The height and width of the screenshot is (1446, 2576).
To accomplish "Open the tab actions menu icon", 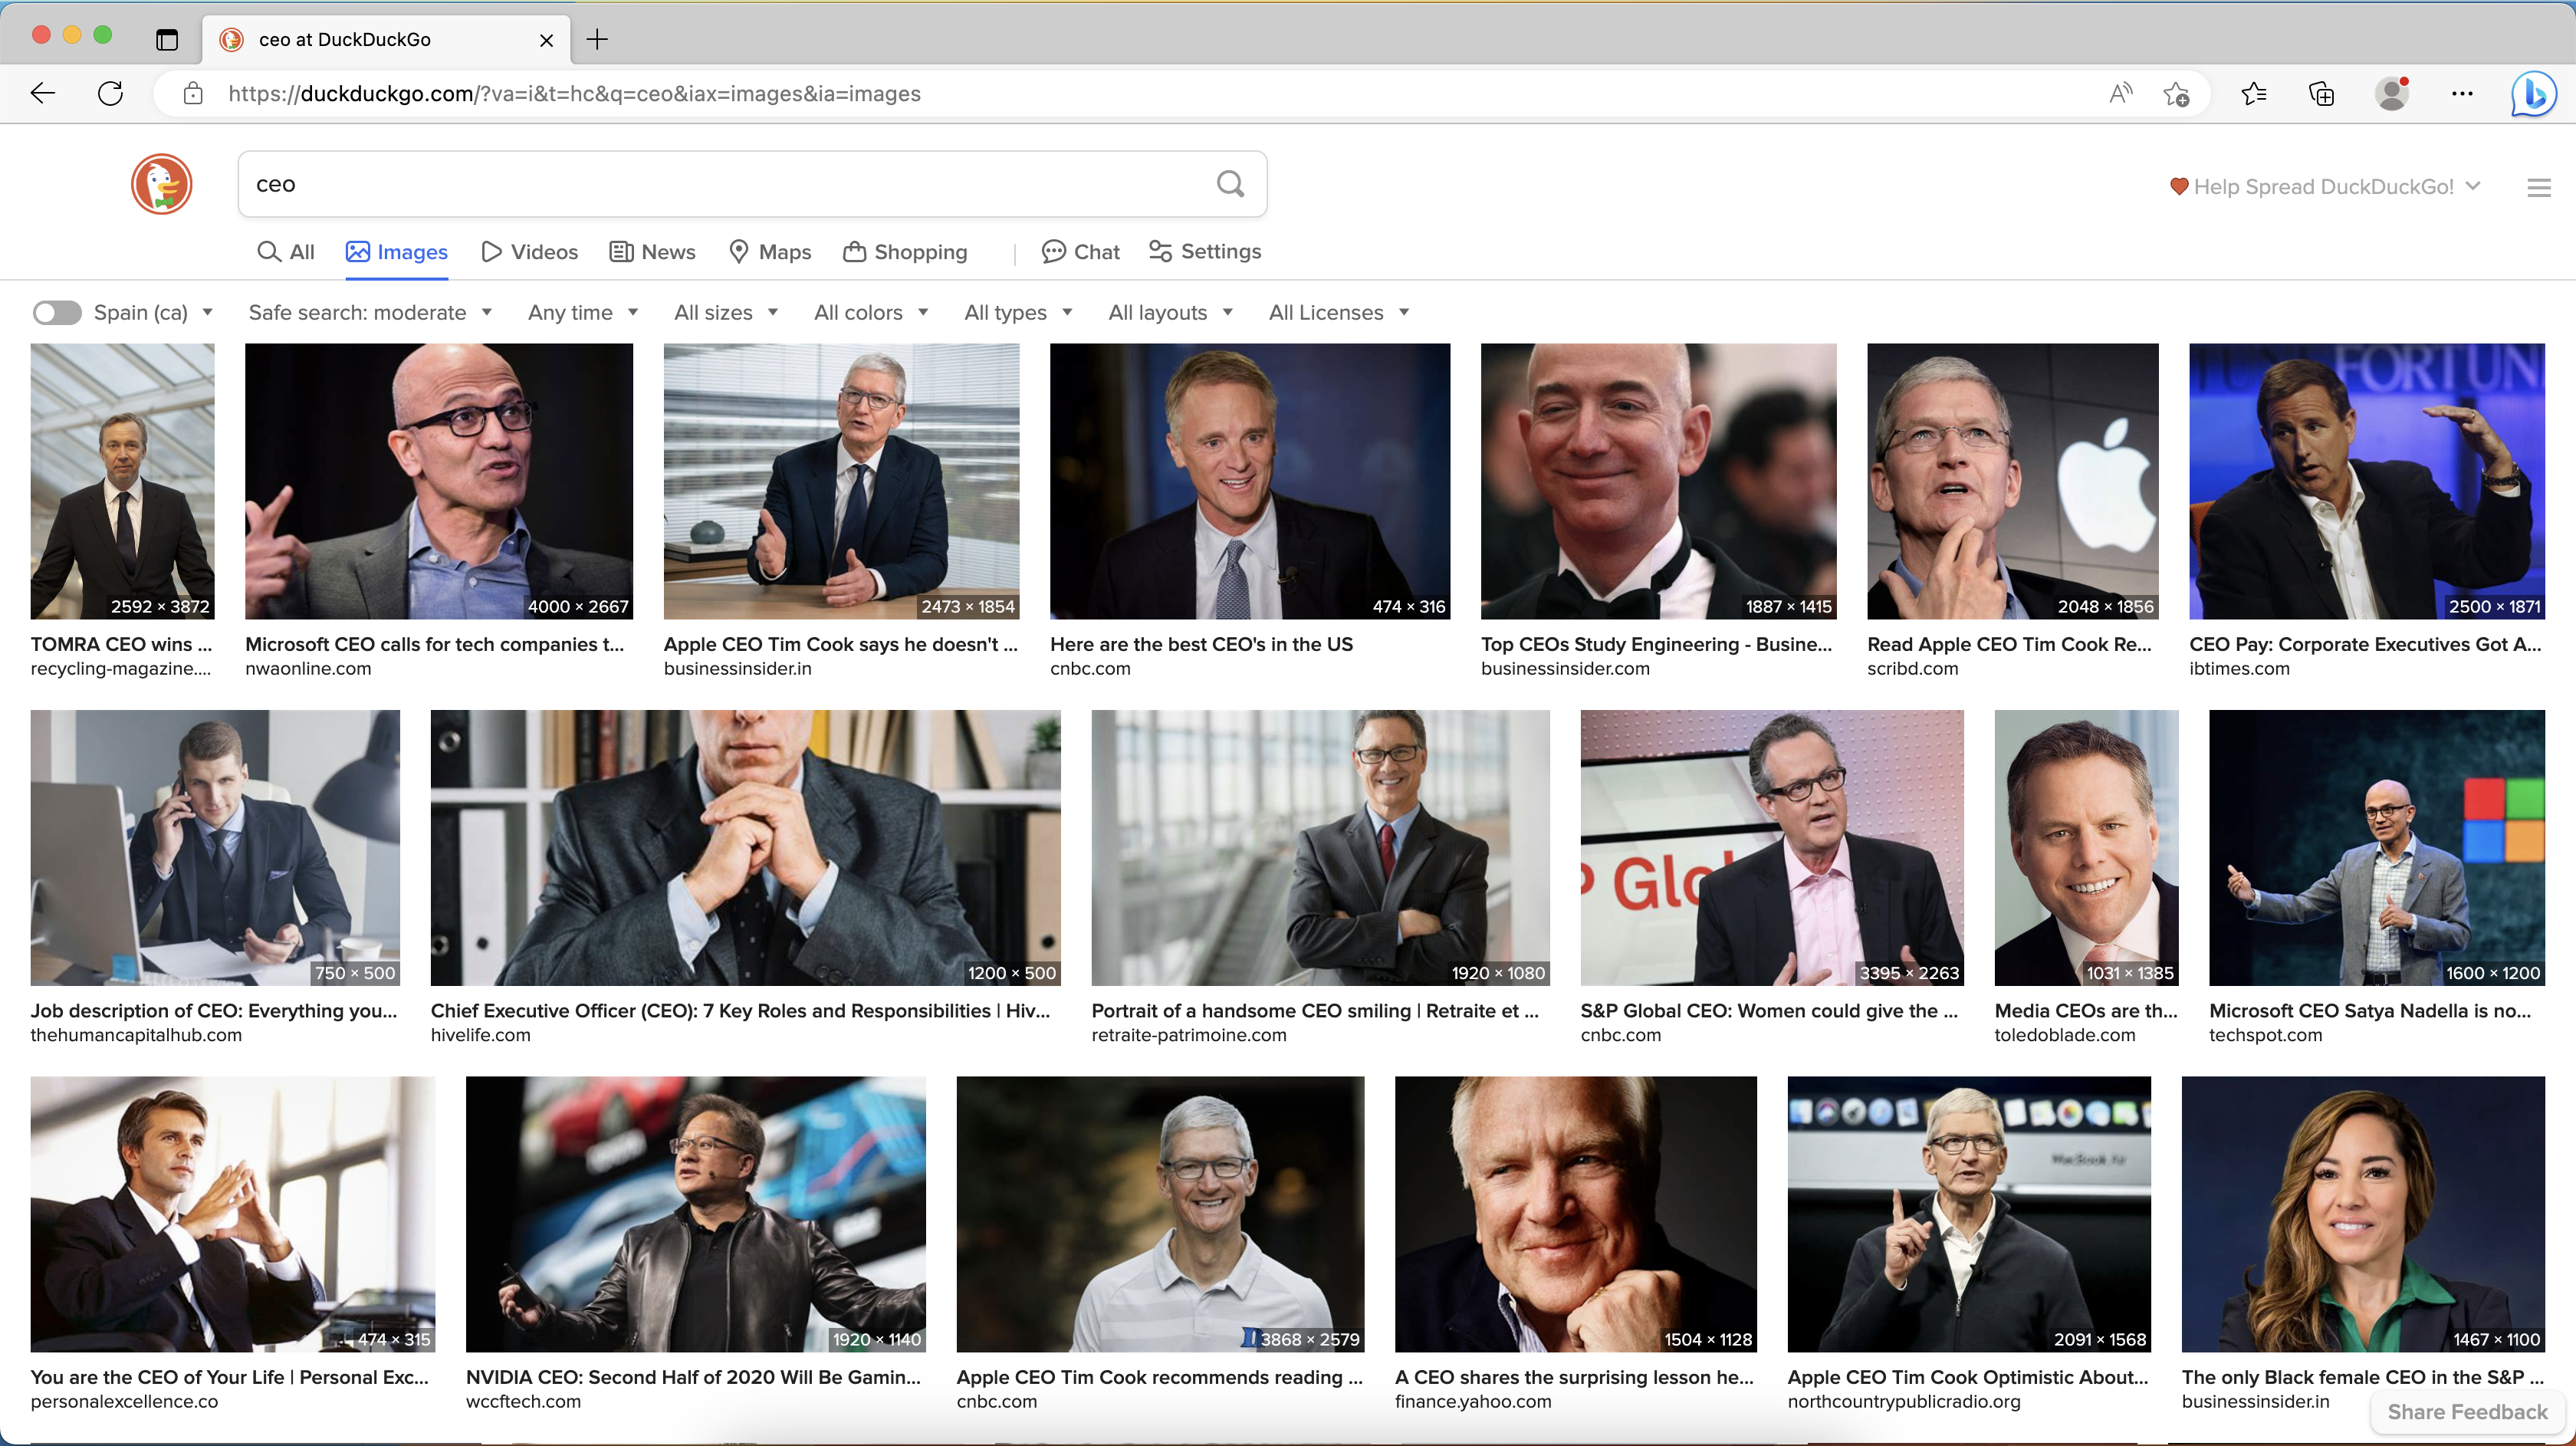I will point(167,40).
